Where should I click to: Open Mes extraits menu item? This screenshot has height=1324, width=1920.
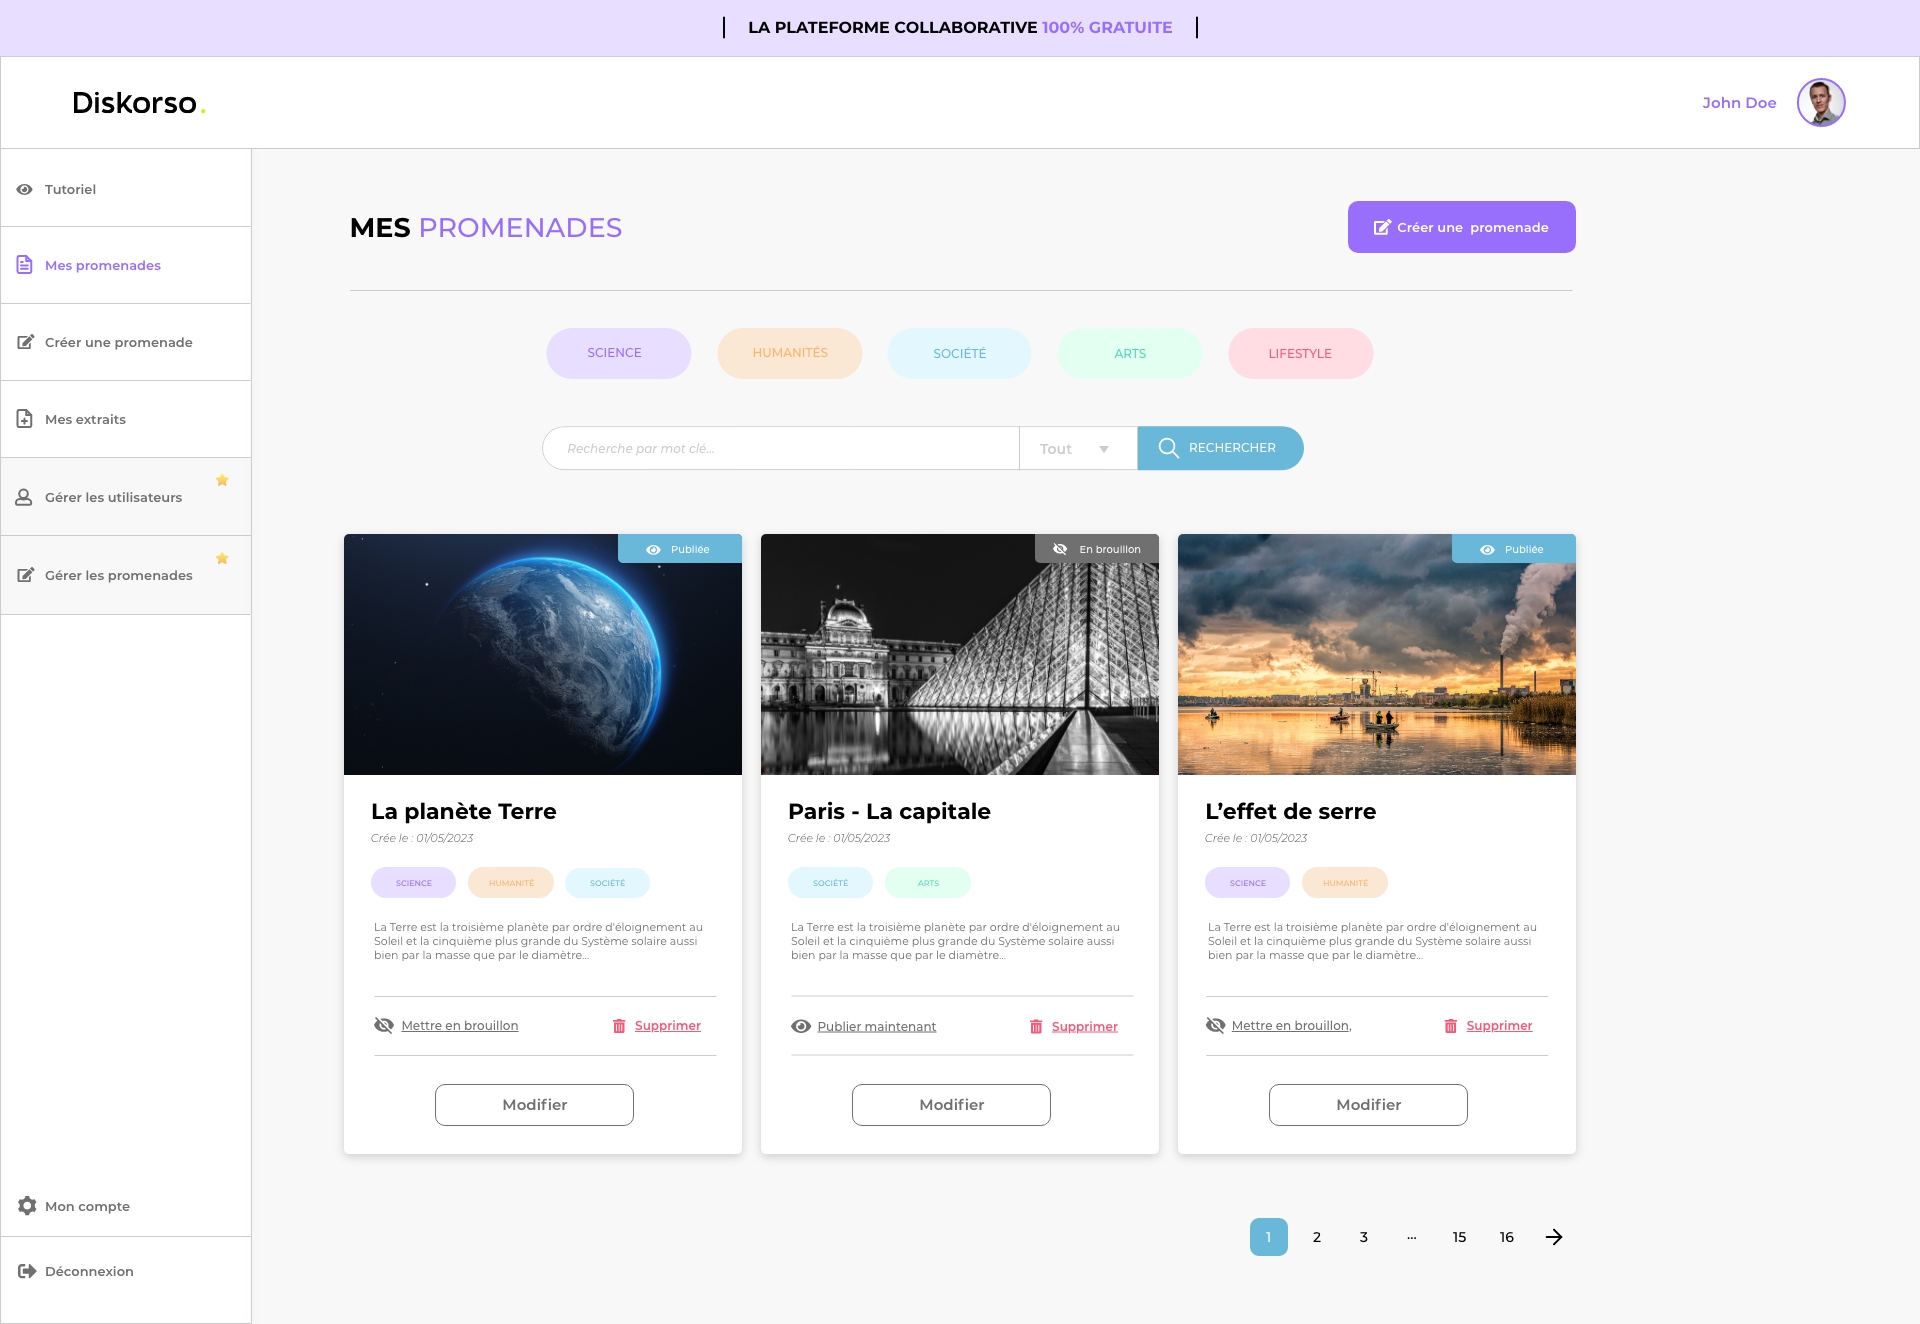(x=126, y=419)
